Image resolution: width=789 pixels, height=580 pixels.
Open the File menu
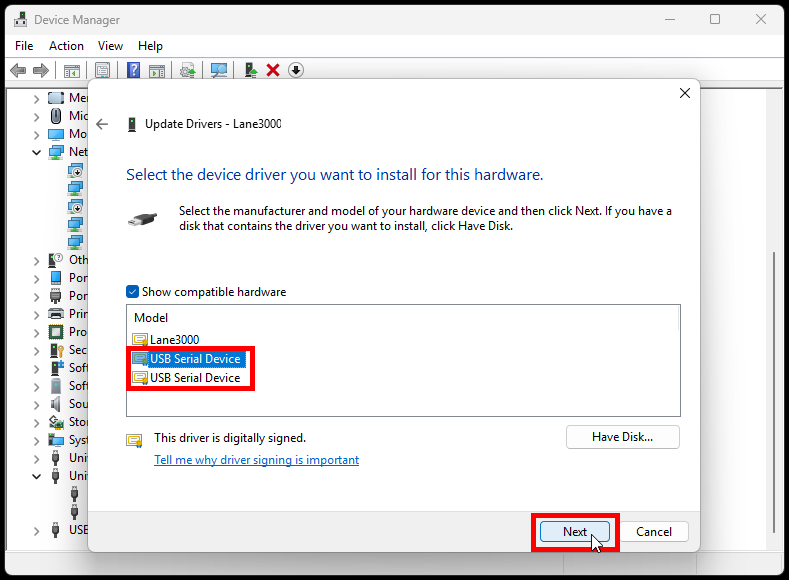click(x=24, y=46)
